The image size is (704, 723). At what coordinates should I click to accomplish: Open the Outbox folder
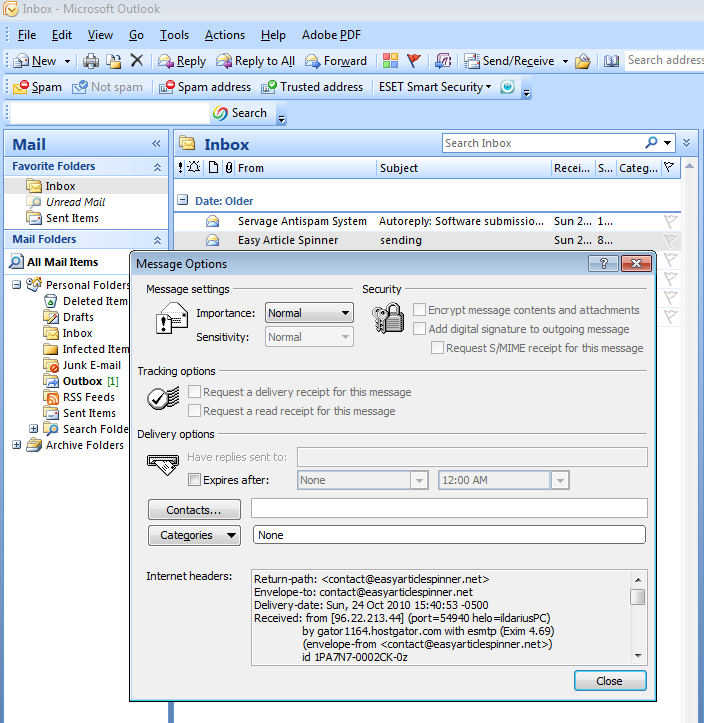click(82, 381)
